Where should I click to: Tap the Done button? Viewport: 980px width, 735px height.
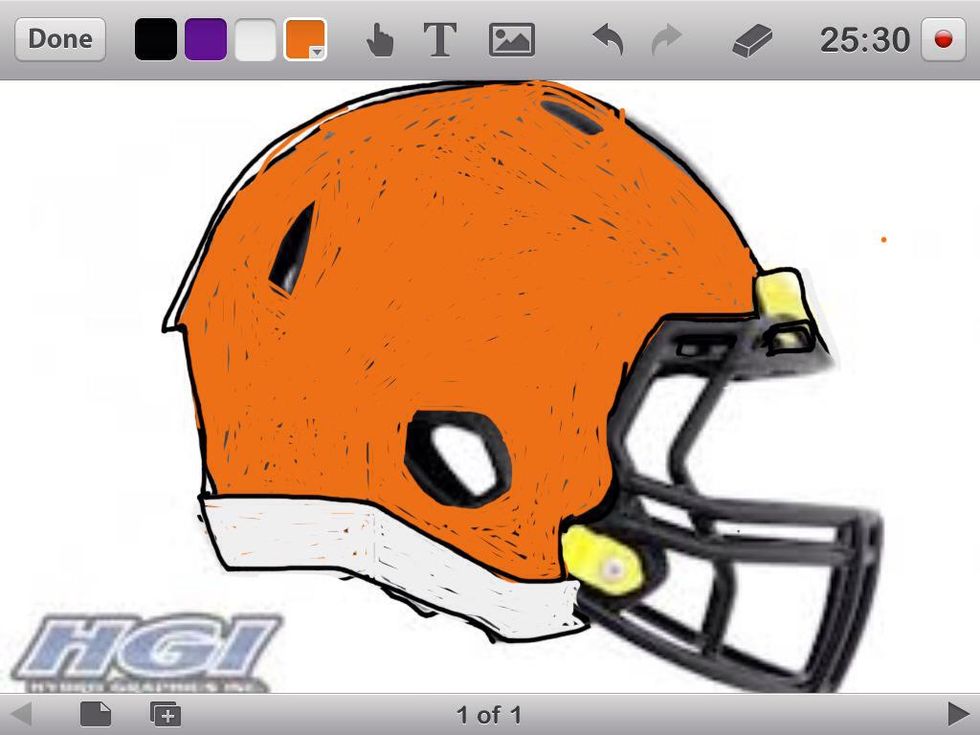(x=60, y=39)
